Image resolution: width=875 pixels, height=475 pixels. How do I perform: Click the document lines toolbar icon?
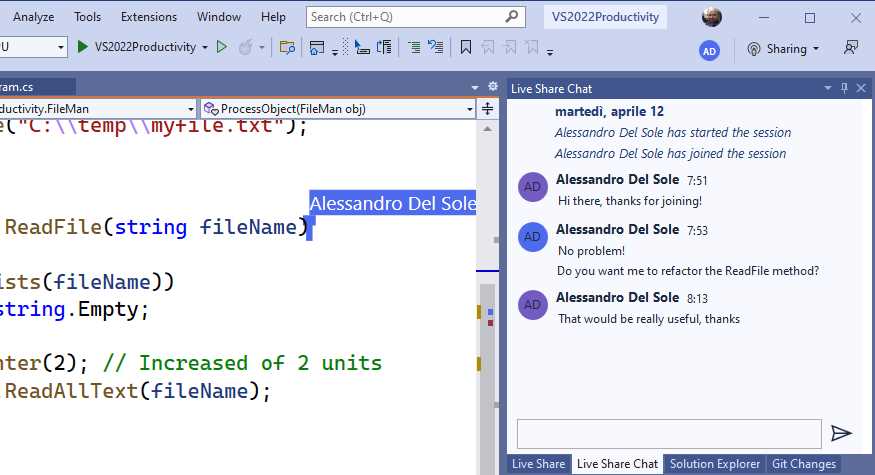pyautogui.click(x=384, y=47)
